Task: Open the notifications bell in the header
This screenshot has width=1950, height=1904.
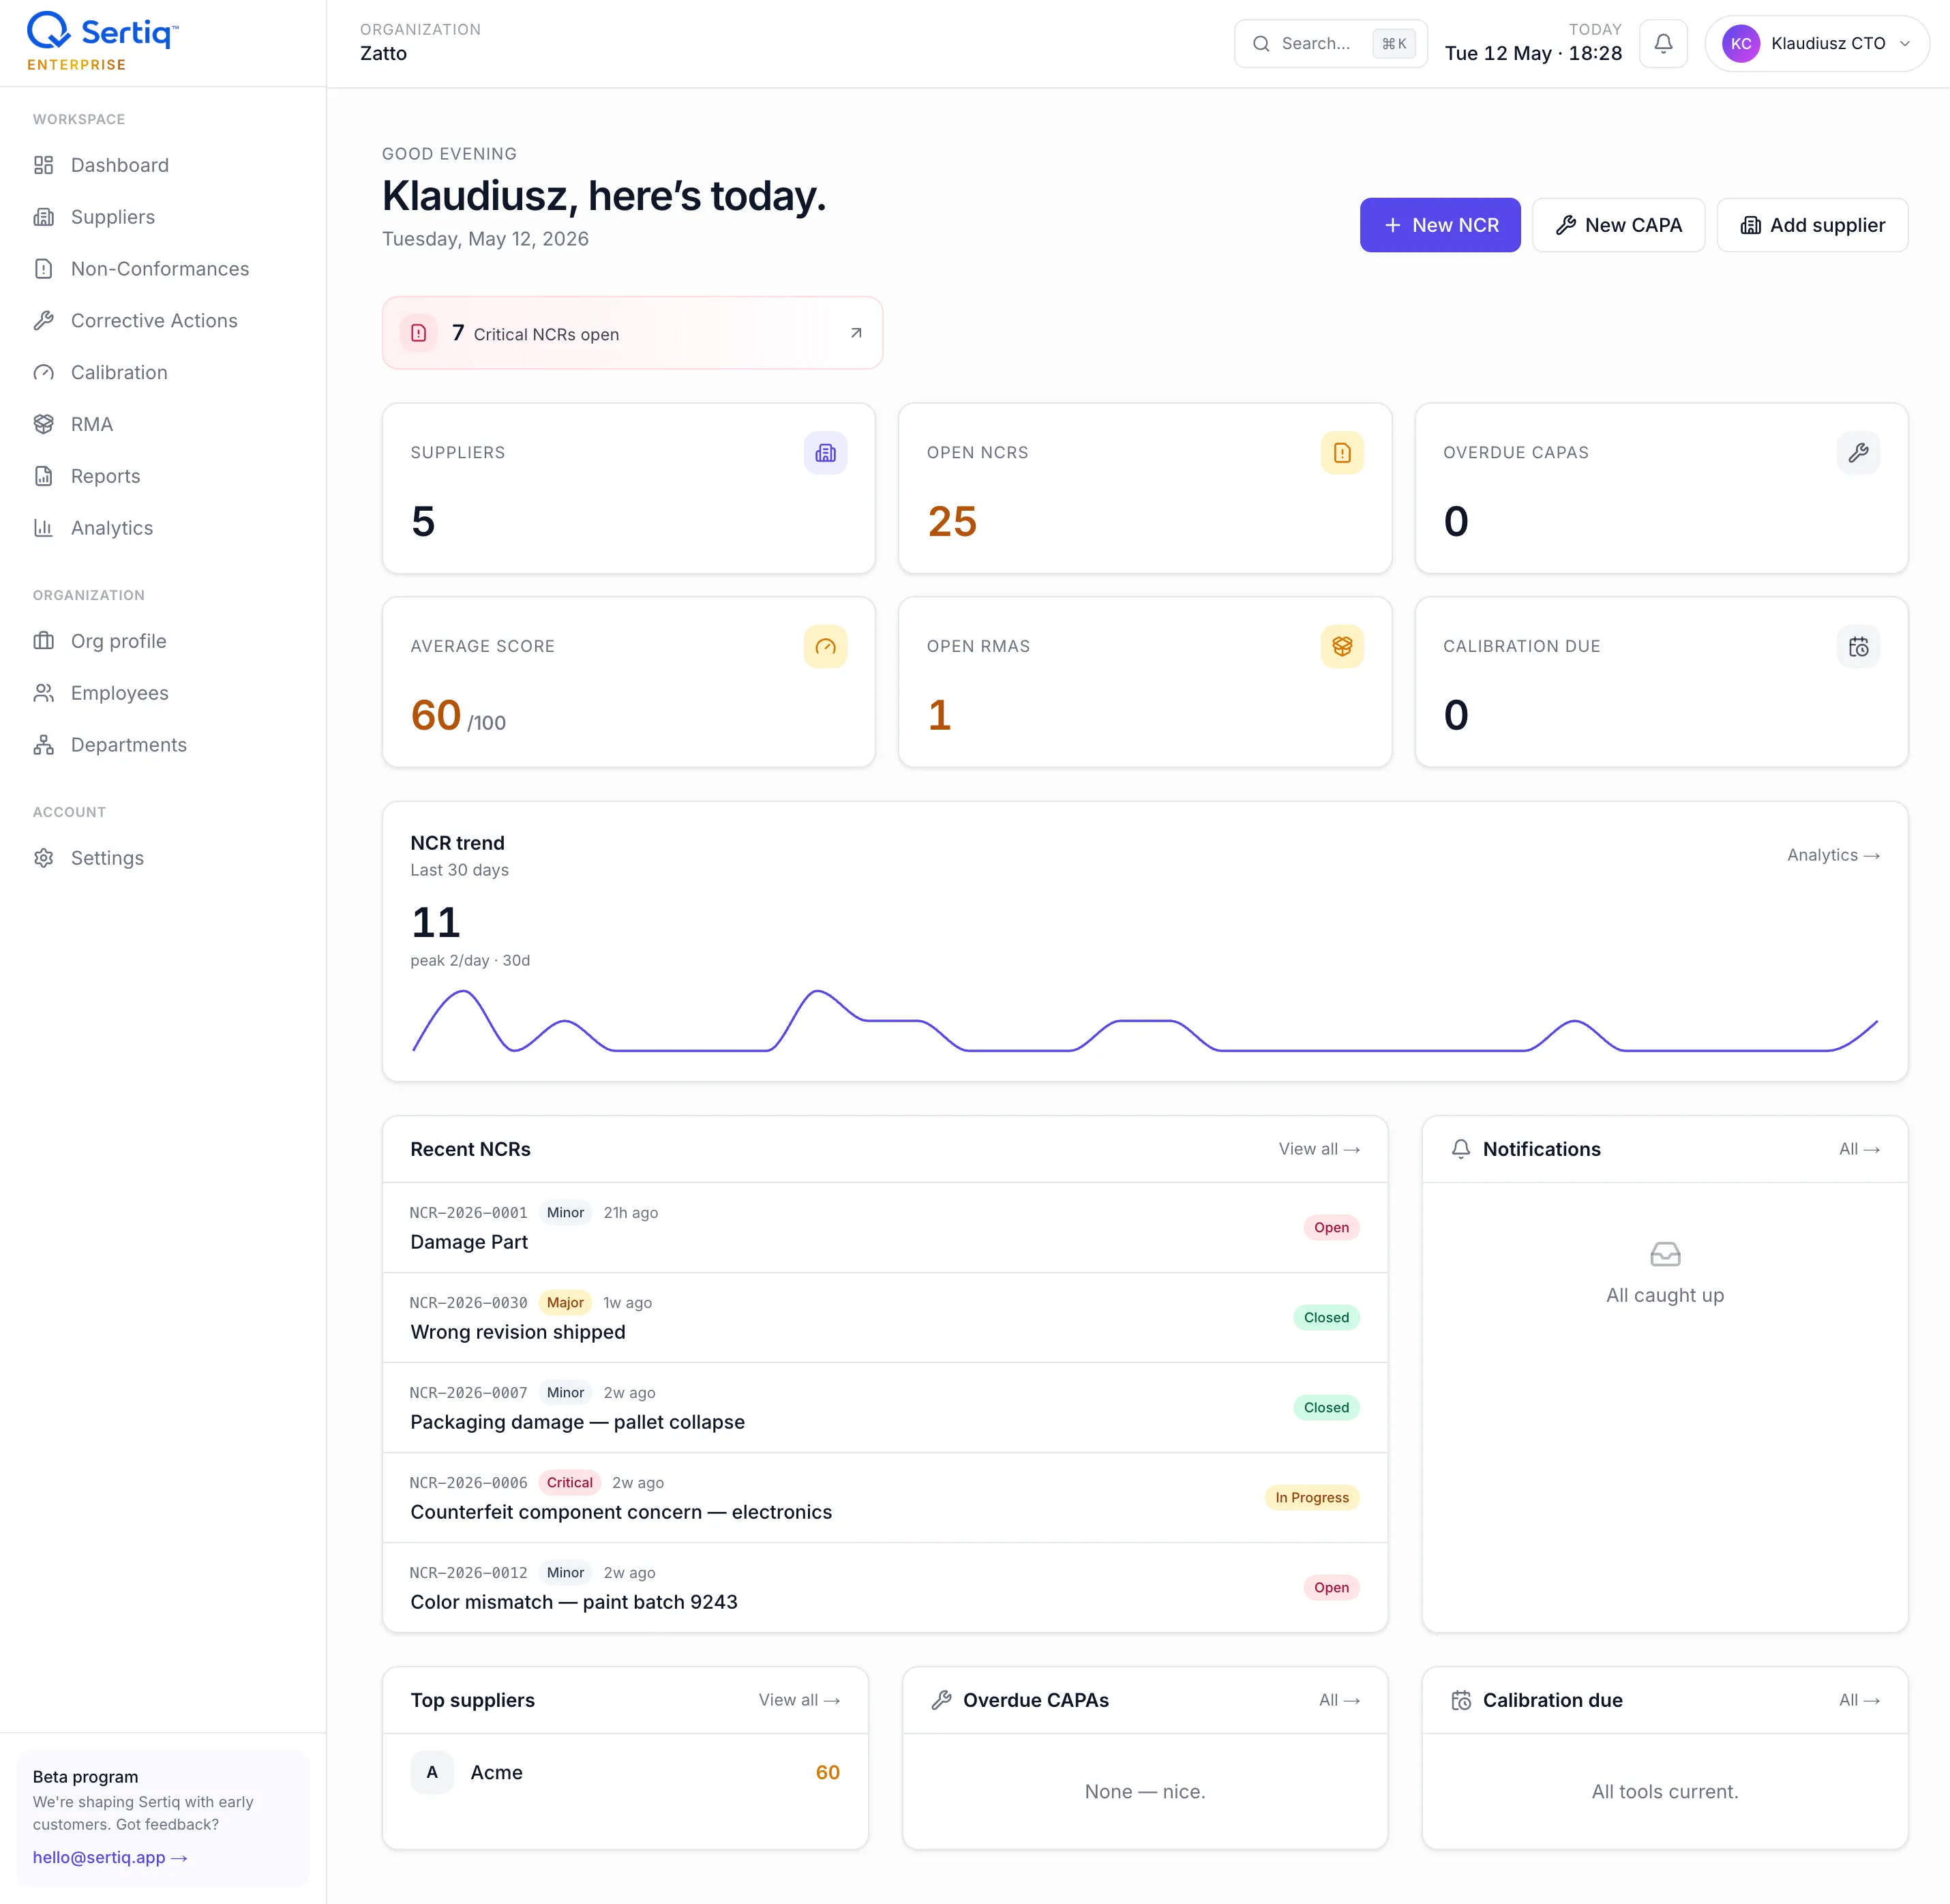Action: click(x=1663, y=43)
